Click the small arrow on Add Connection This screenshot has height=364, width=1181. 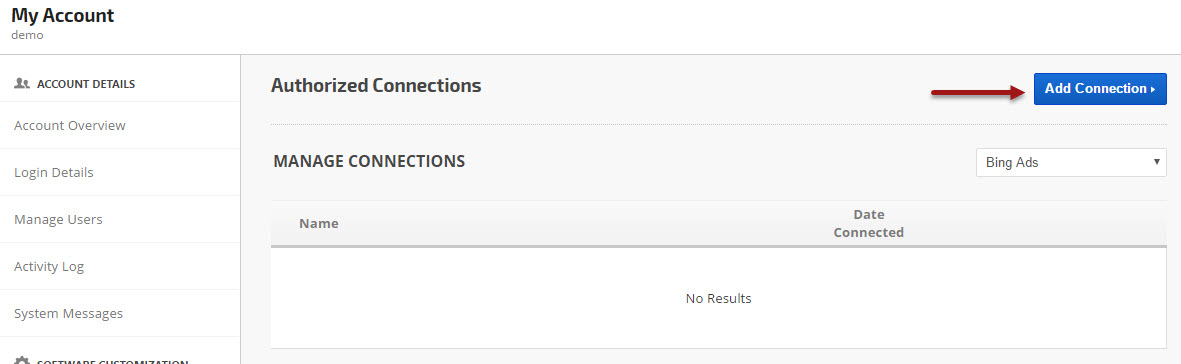[x=1153, y=90]
